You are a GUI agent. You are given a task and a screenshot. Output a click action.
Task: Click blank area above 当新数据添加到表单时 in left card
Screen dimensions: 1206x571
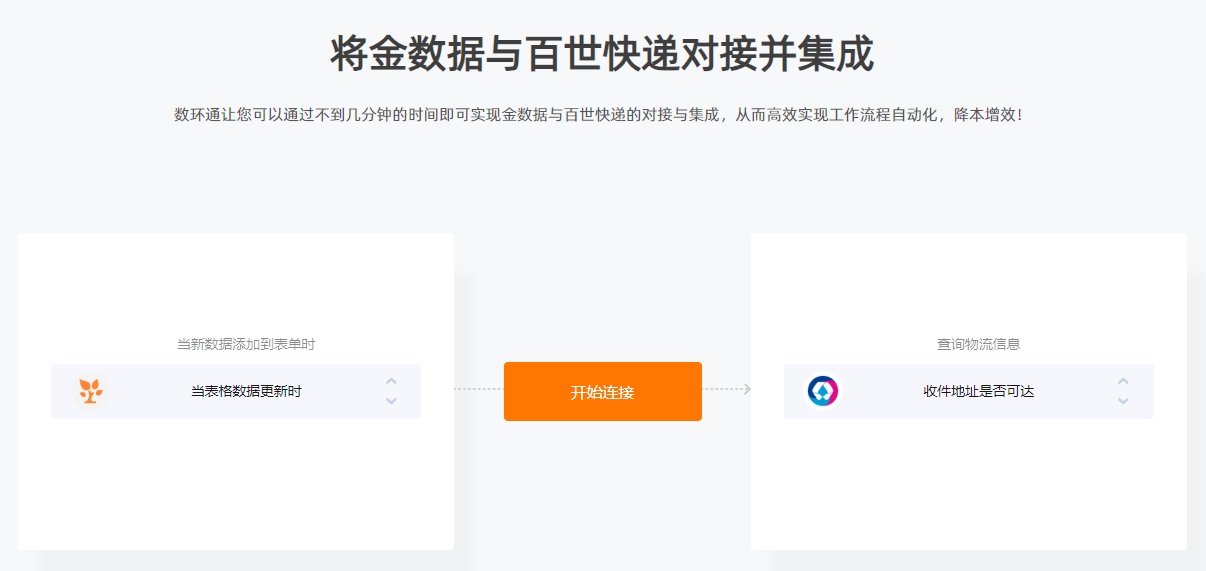tap(236, 285)
